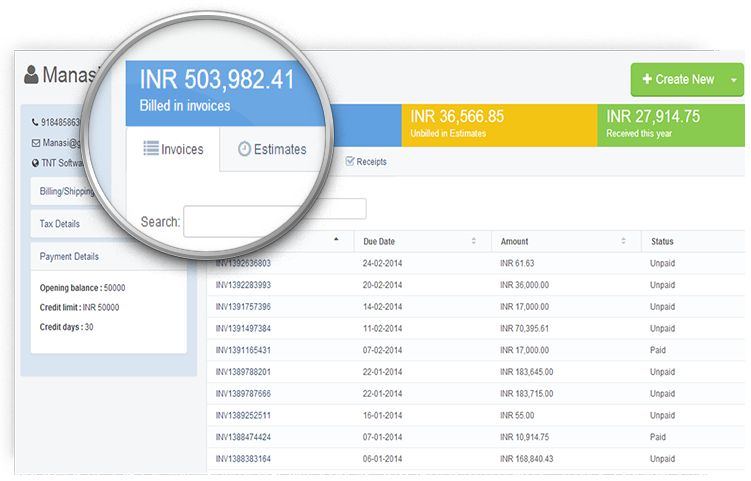Click Opening balance value 50000
751x481 pixels.
pos(114,287)
